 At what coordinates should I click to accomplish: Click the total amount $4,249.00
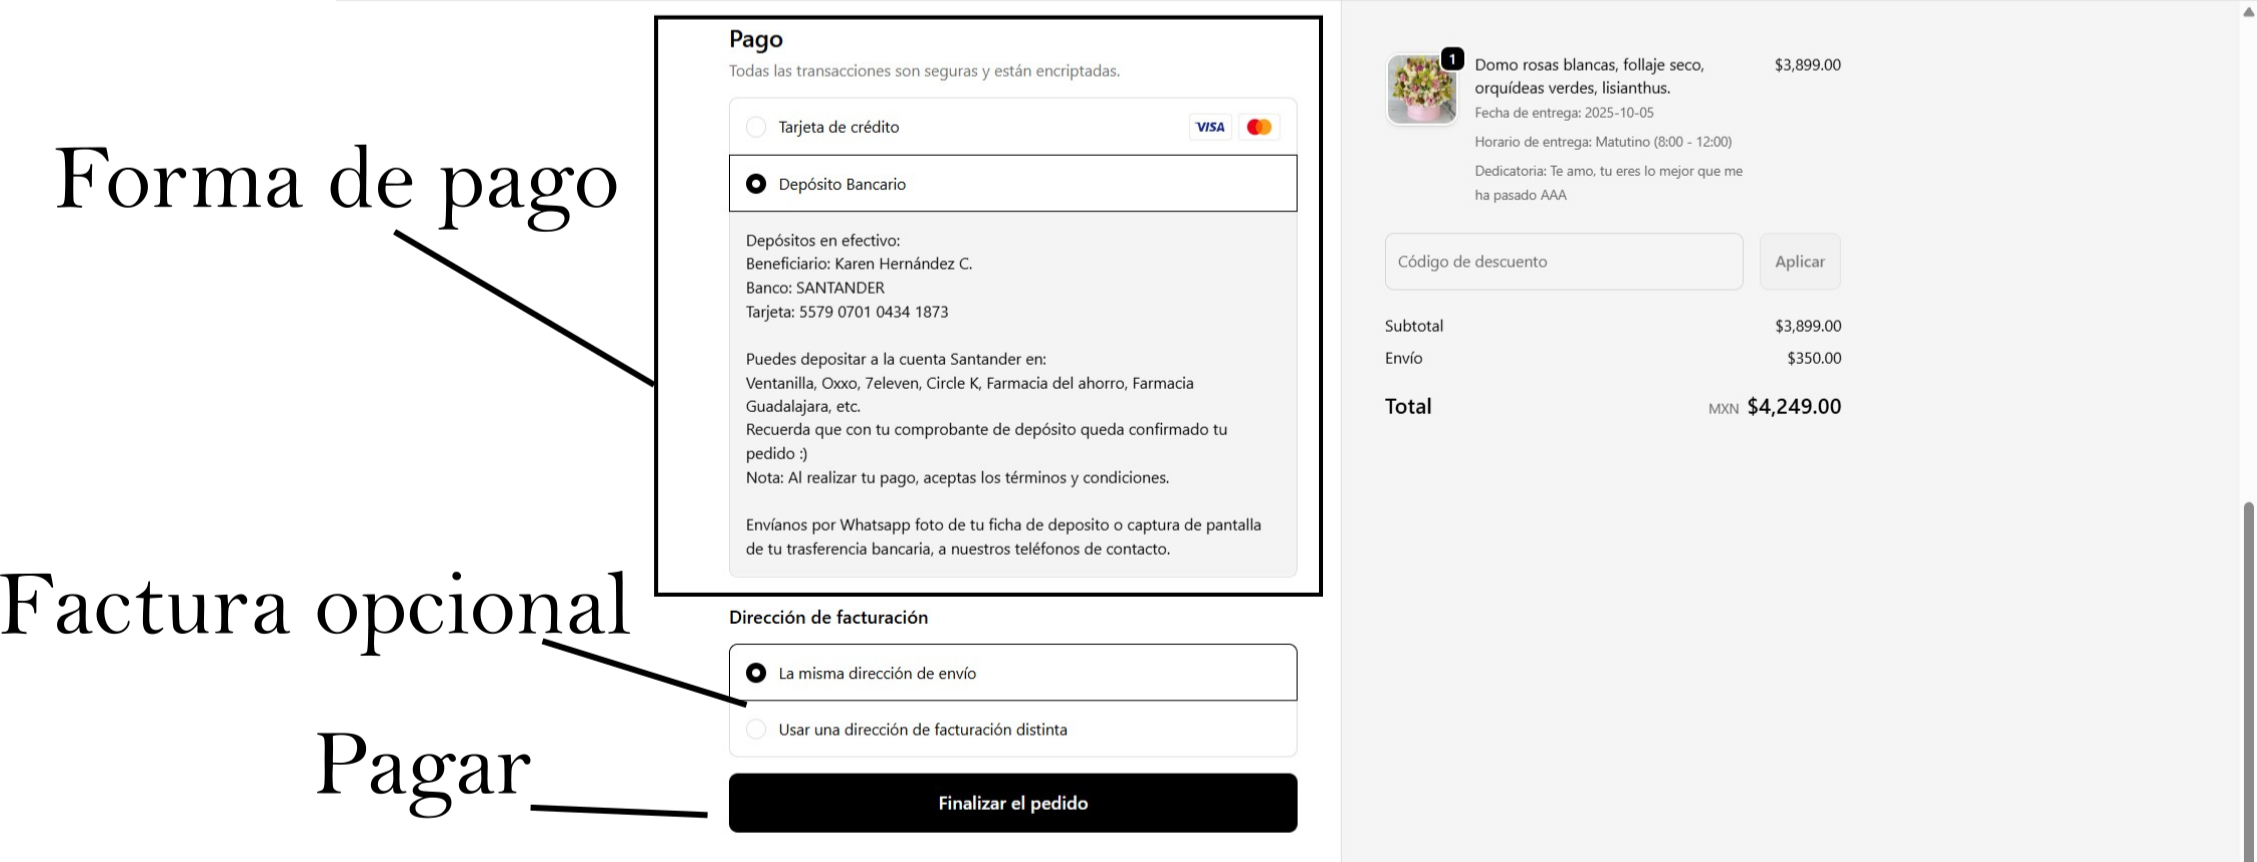tap(1793, 407)
